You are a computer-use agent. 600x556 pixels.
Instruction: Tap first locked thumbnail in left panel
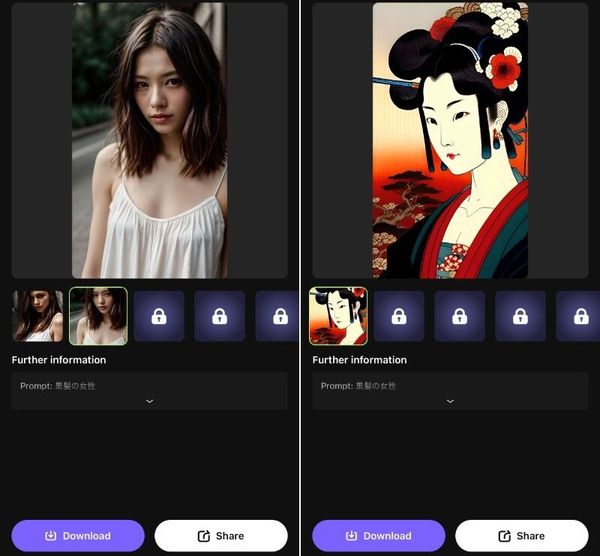(159, 316)
